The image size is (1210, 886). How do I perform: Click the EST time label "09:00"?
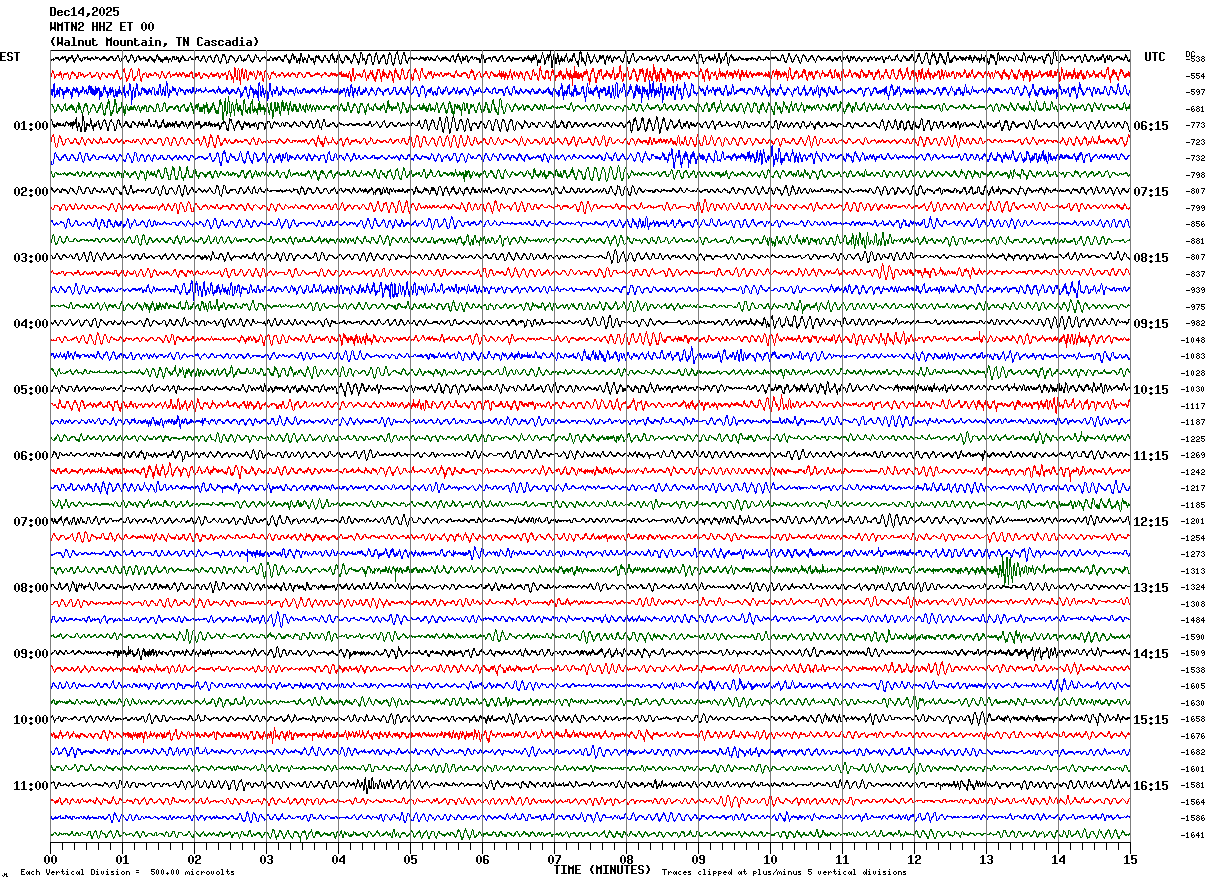[x=31, y=654]
